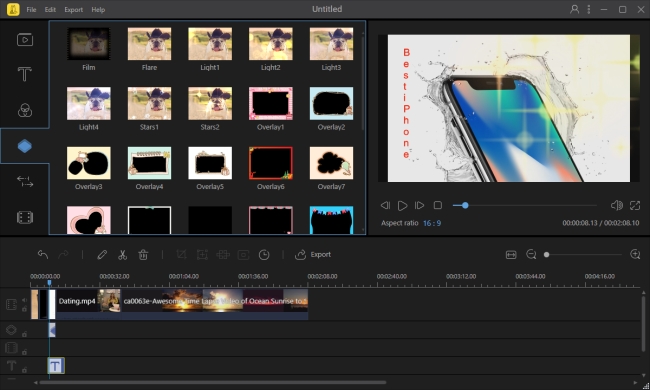
Task: Click the Zoom tool icon in toolbar
Action: tap(202, 254)
